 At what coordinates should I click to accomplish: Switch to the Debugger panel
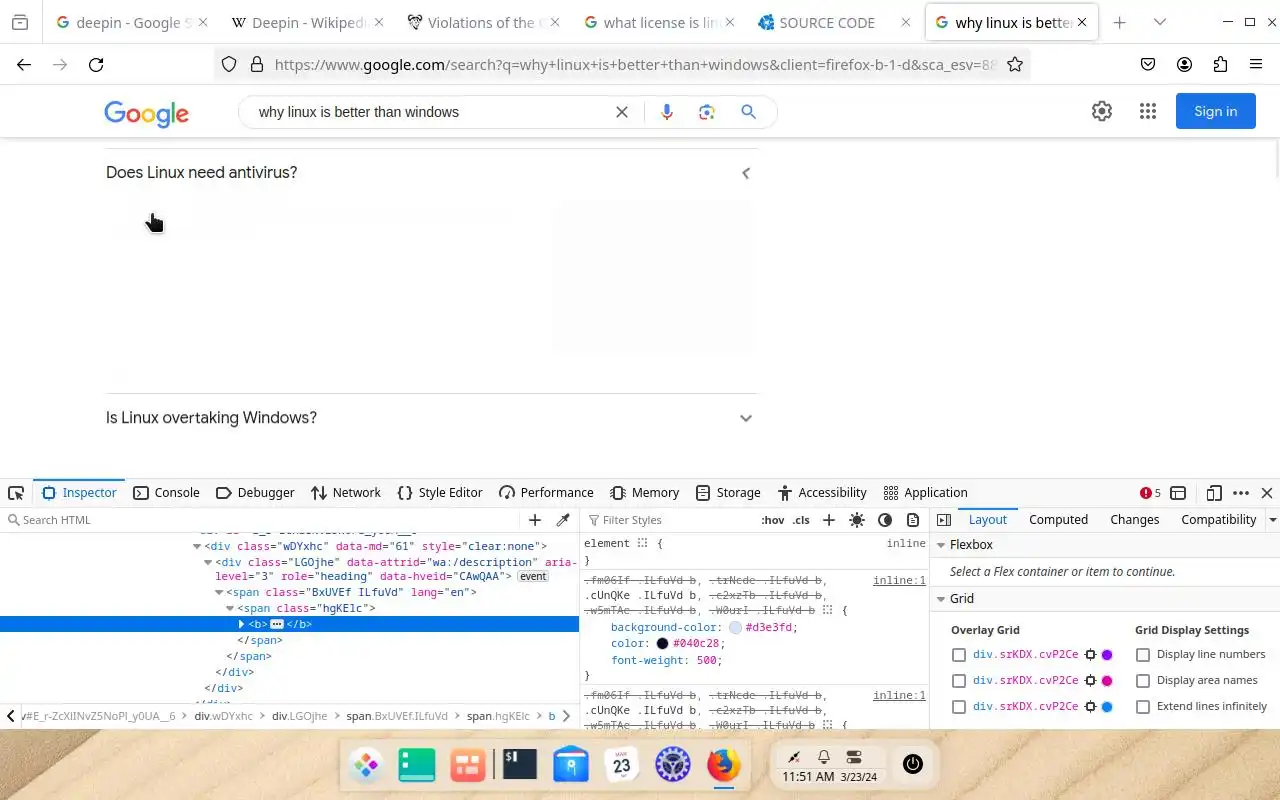coord(255,493)
